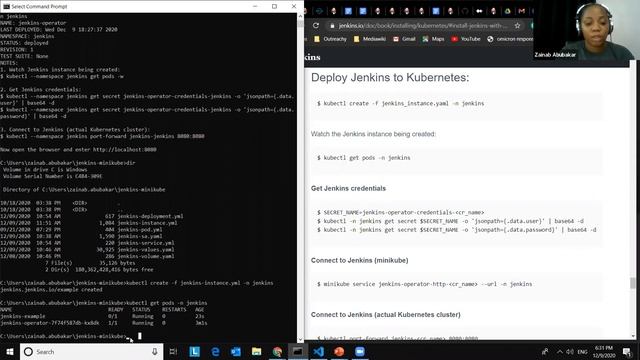Click the volume icon in the system tray

point(570,351)
